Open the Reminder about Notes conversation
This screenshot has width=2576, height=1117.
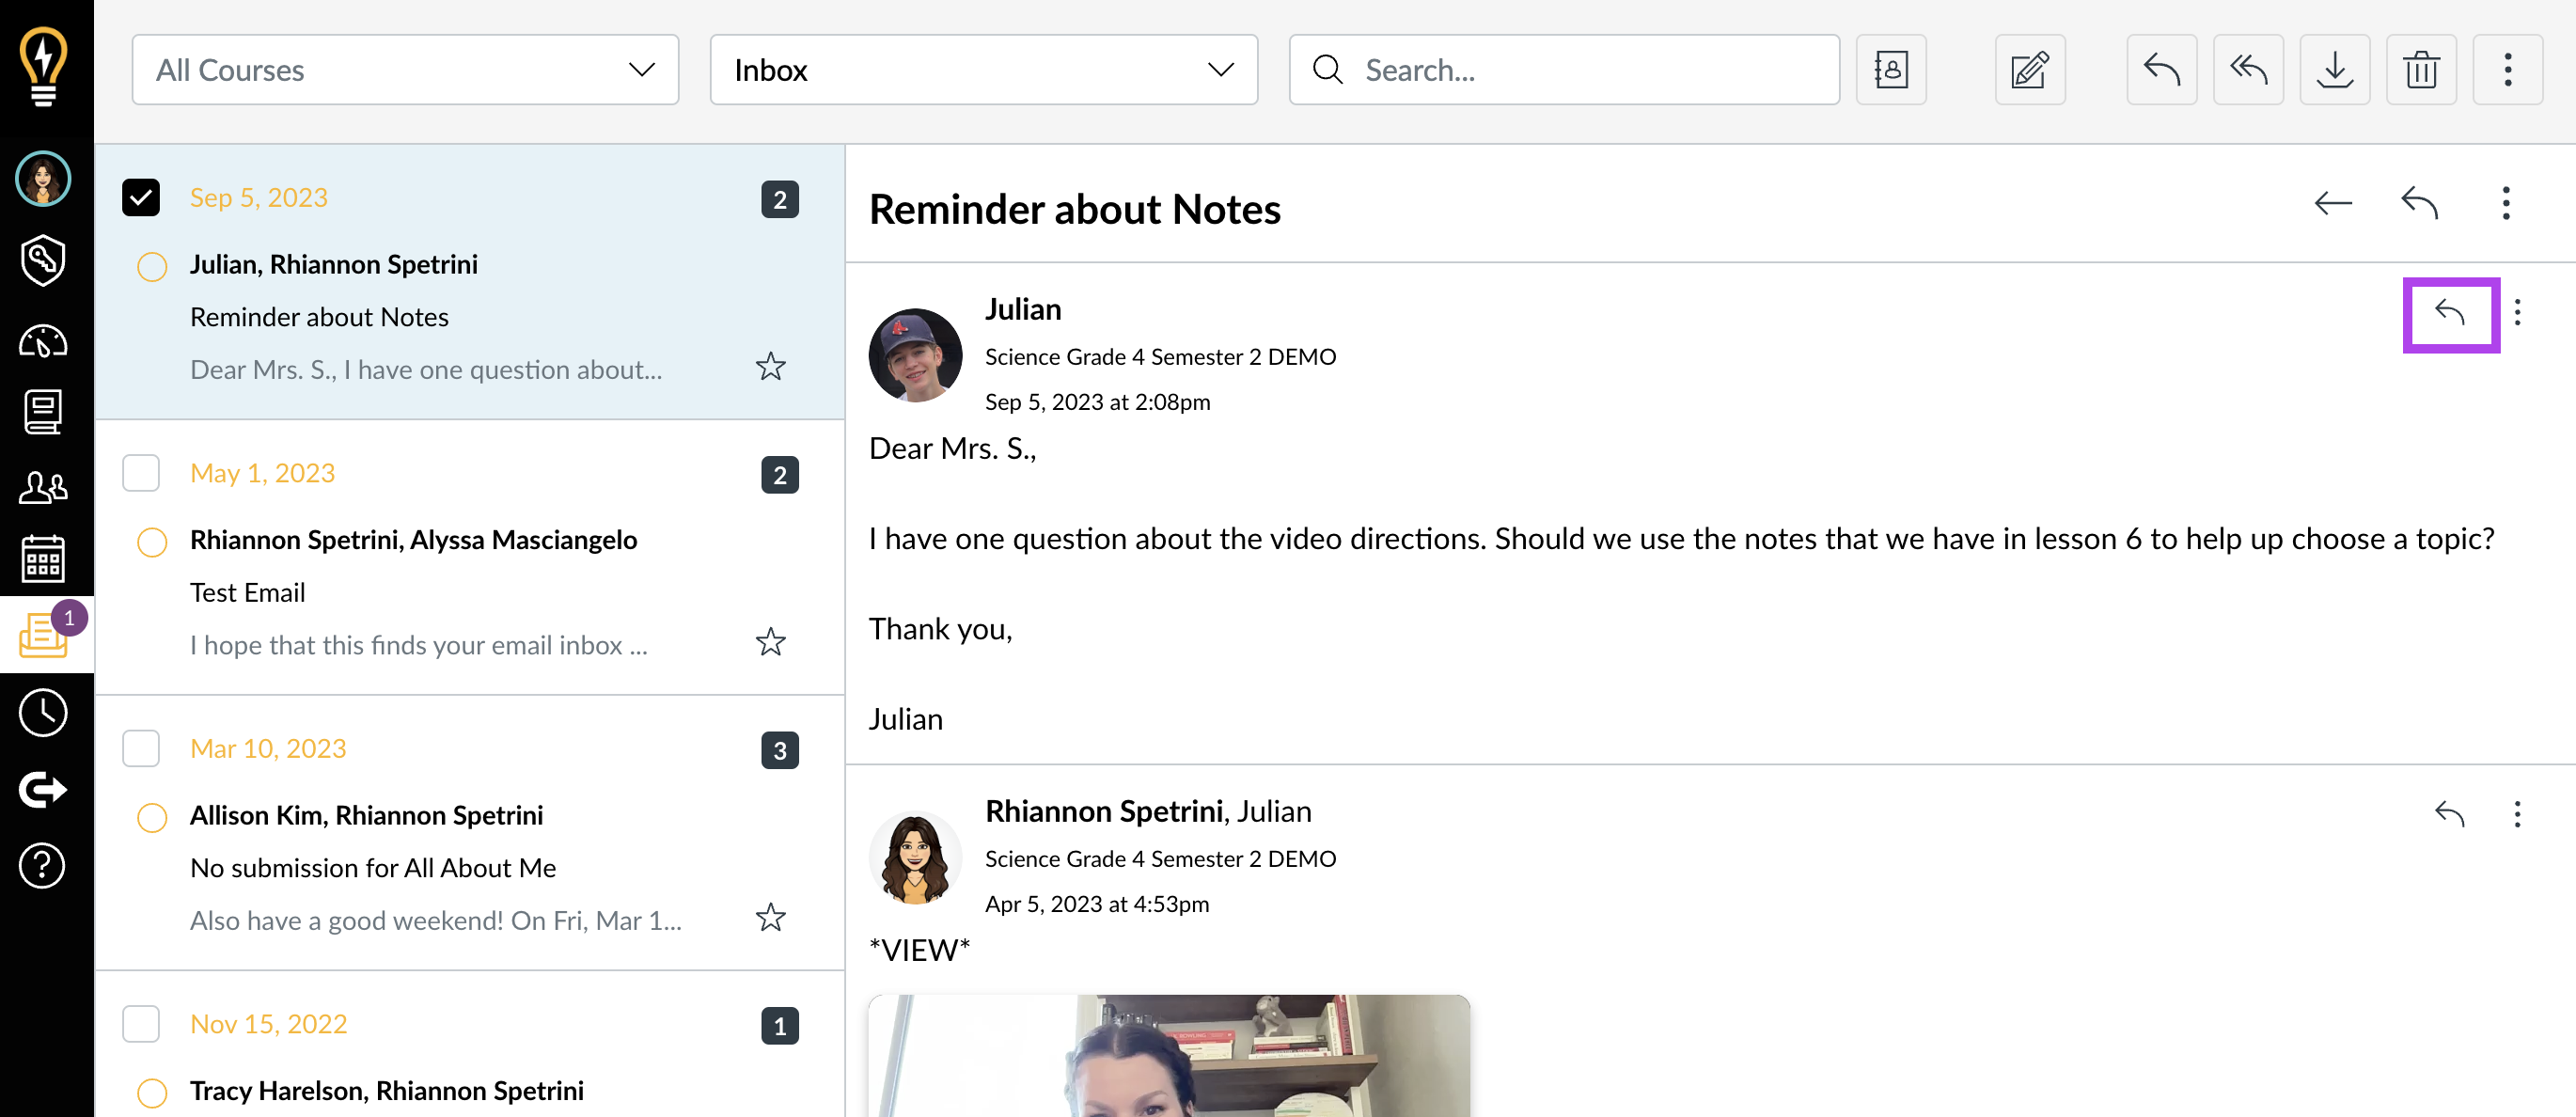pos(470,282)
